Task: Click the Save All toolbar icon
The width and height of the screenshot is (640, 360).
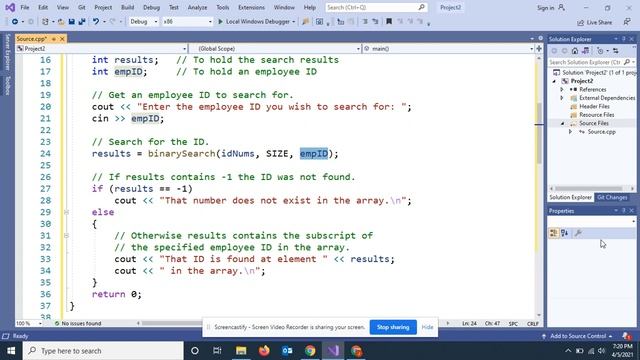Action: pos(82,22)
